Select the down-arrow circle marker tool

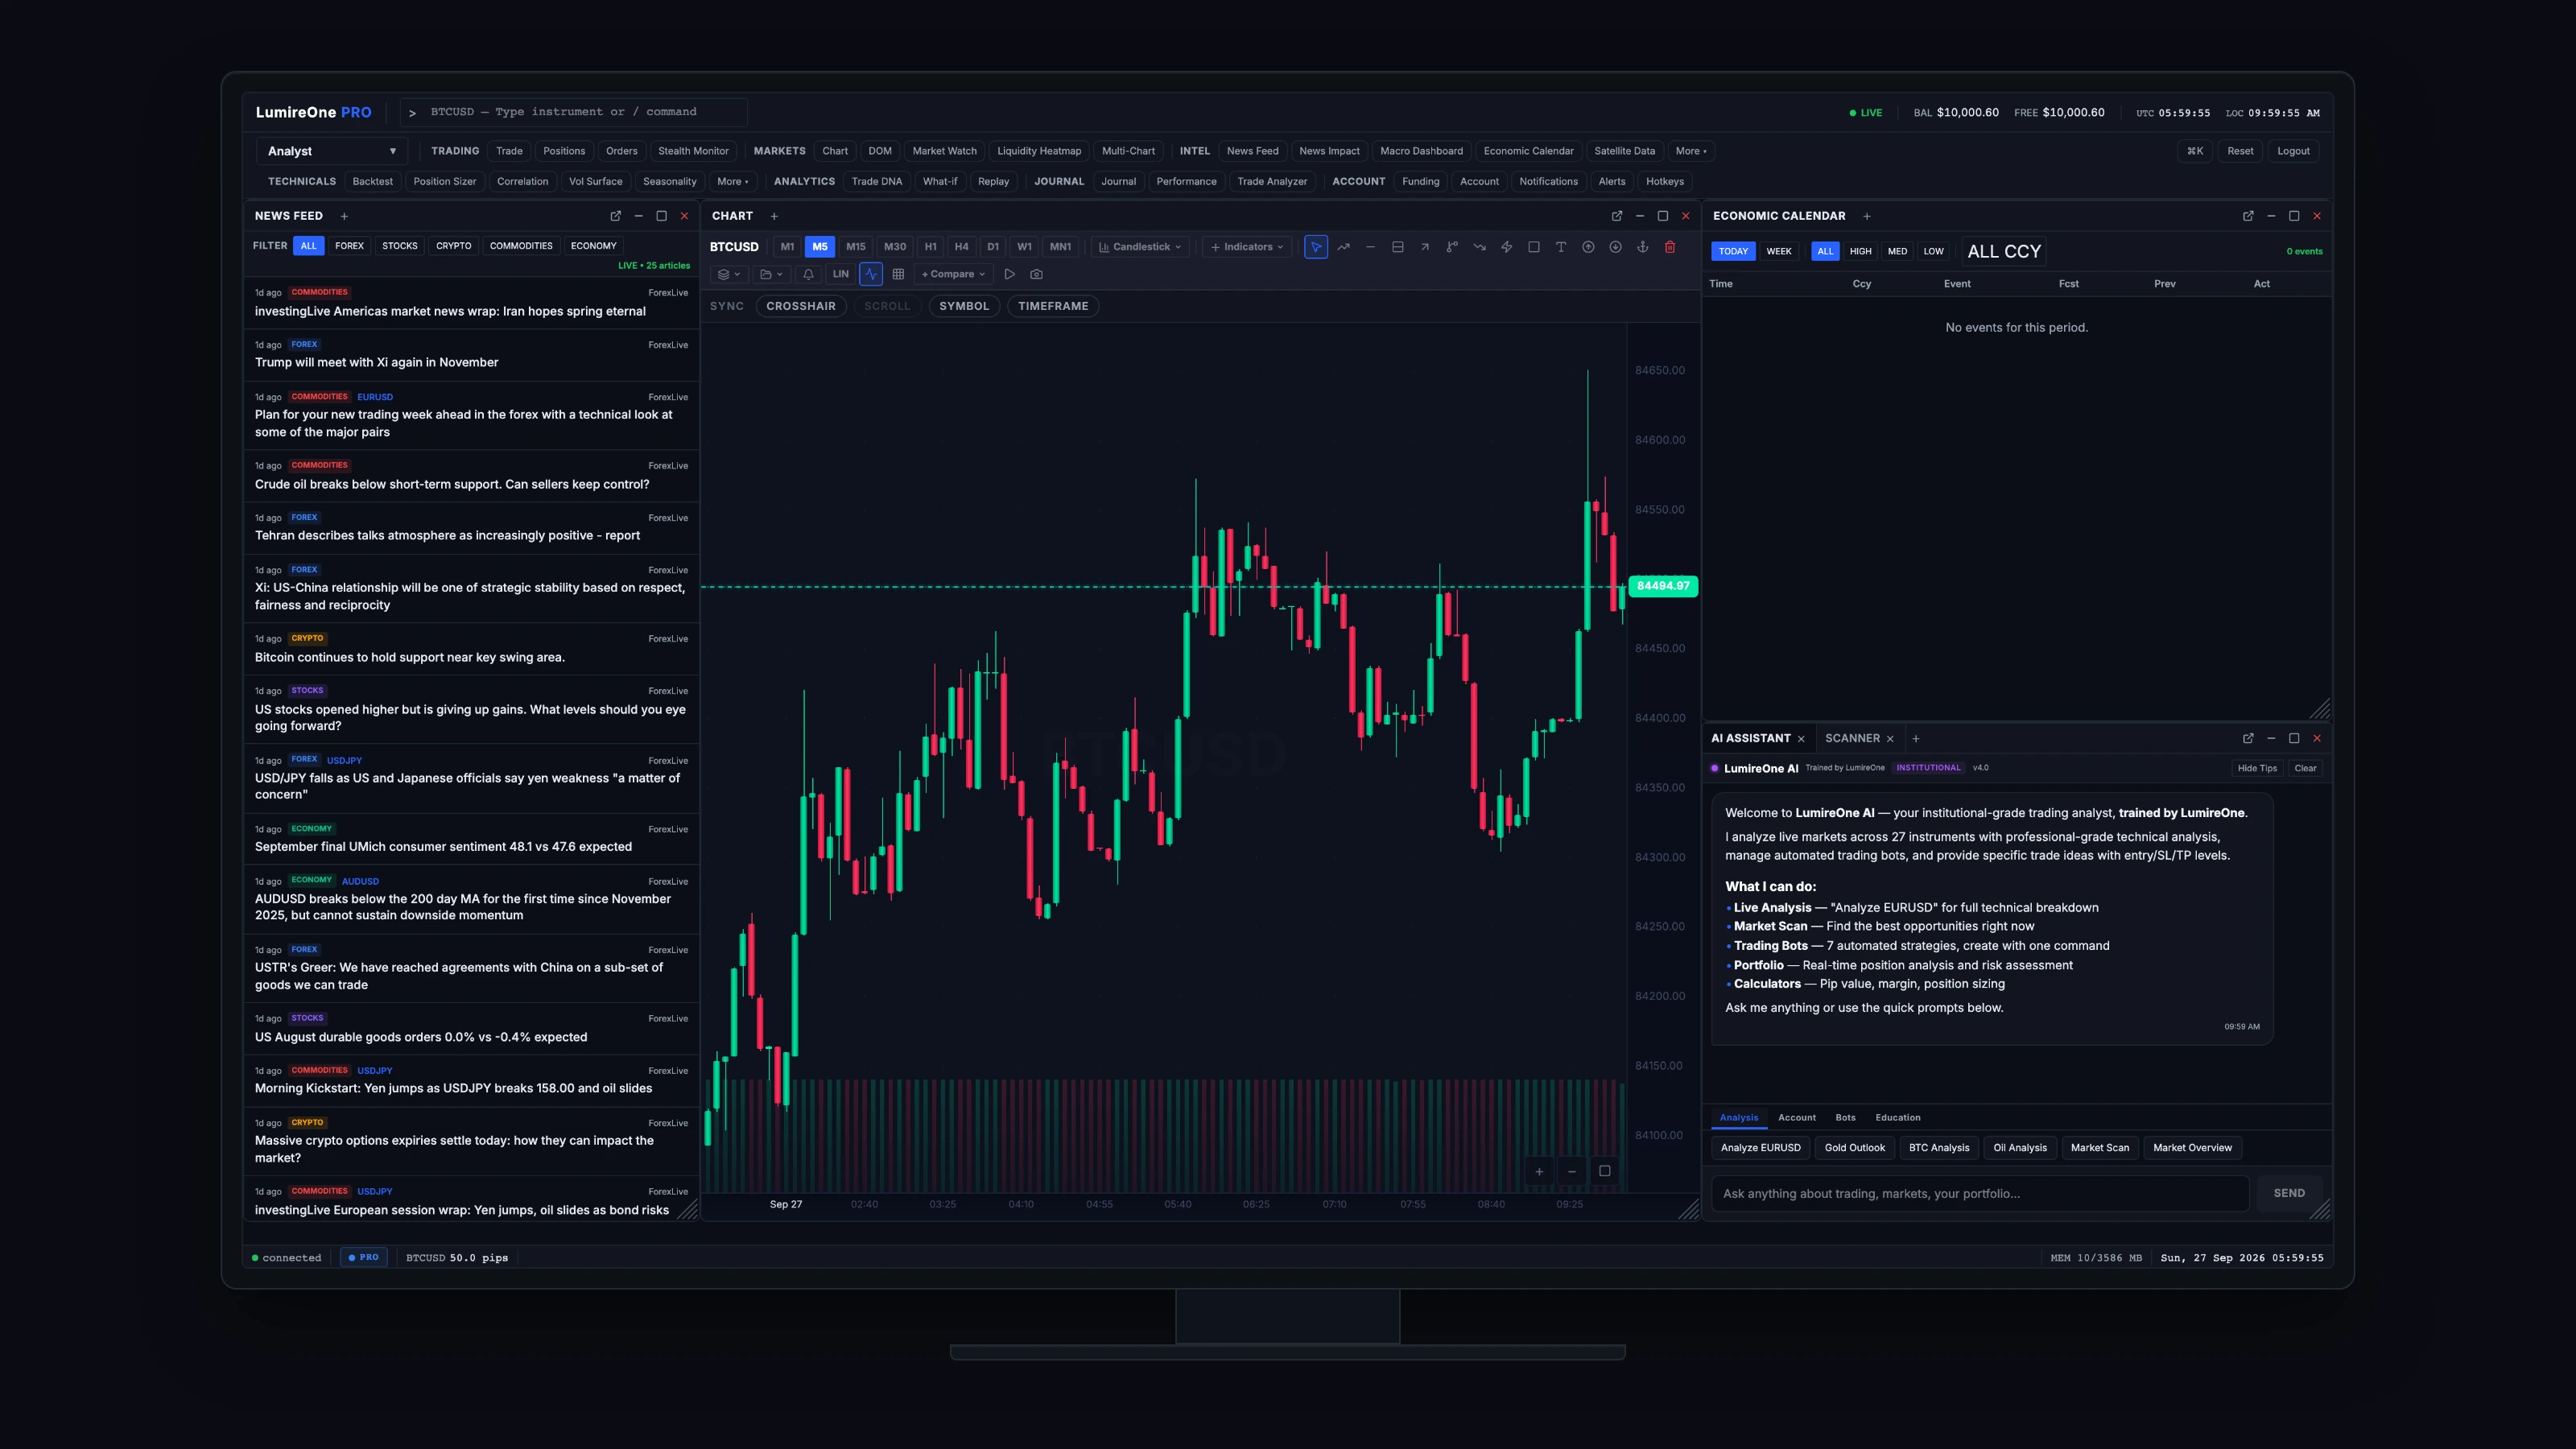click(1615, 247)
